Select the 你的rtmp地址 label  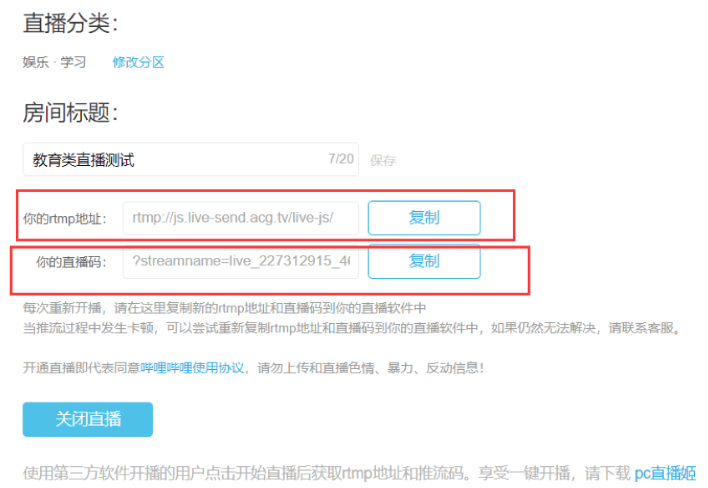(x=65, y=219)
